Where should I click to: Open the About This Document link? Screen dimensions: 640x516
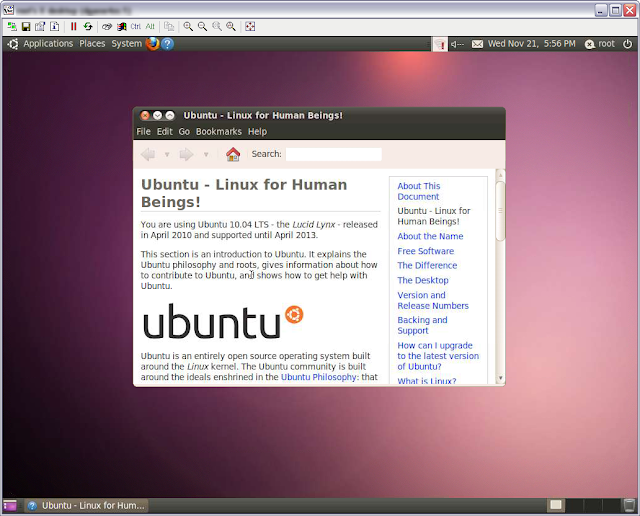419,191
